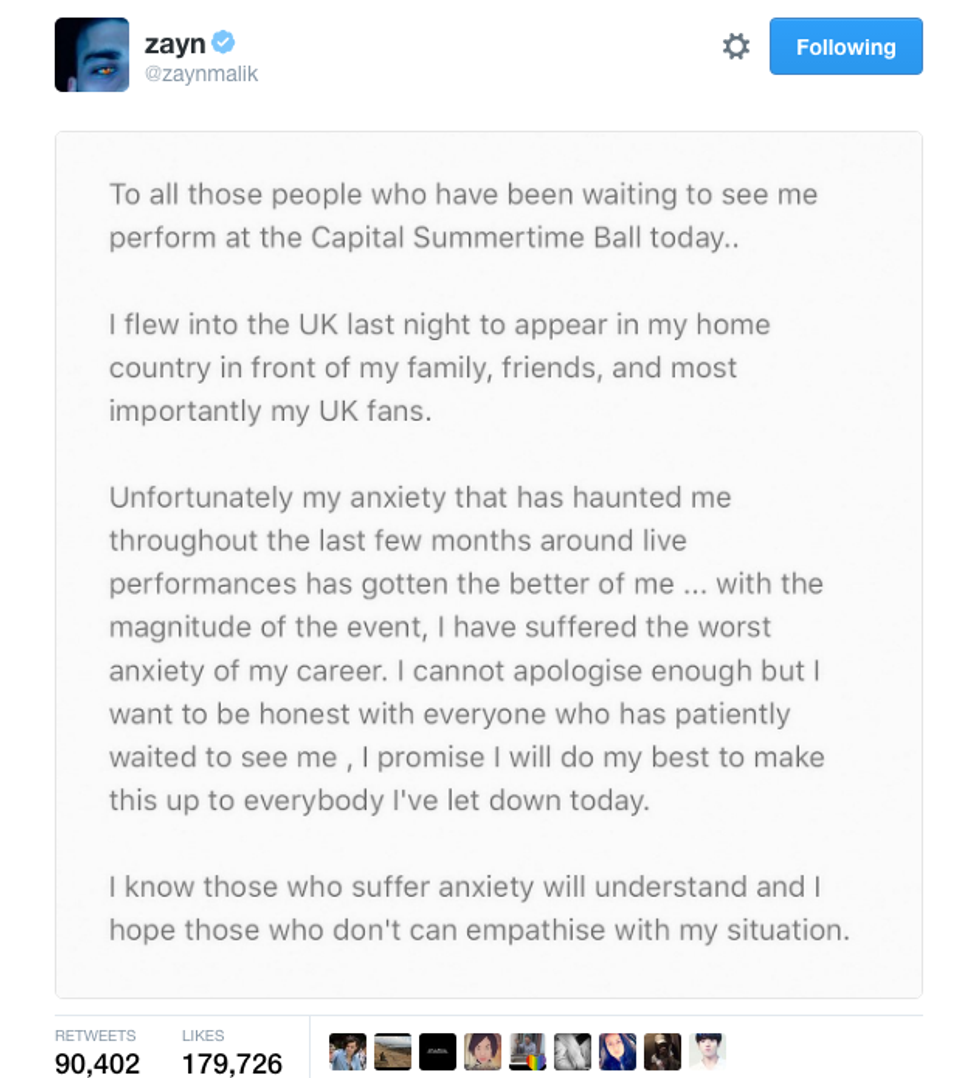Click the paragraph starting "Unfortunately my anxiety"
980x1078 pixels.
[x=466, y=649]
